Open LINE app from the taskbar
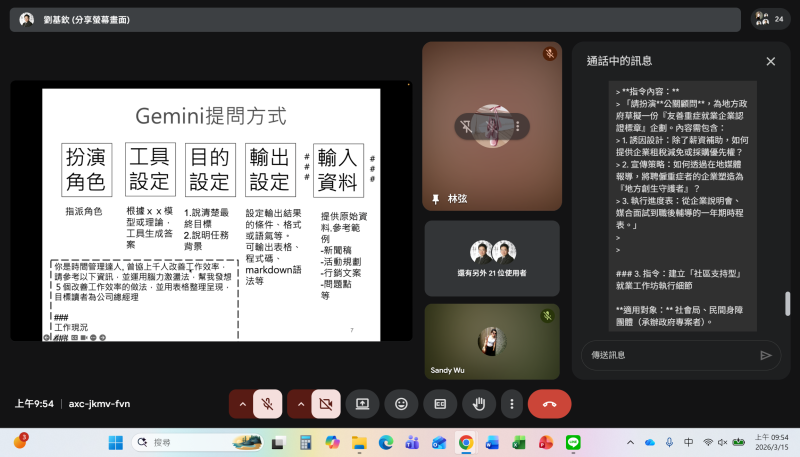 coord(573,442)
